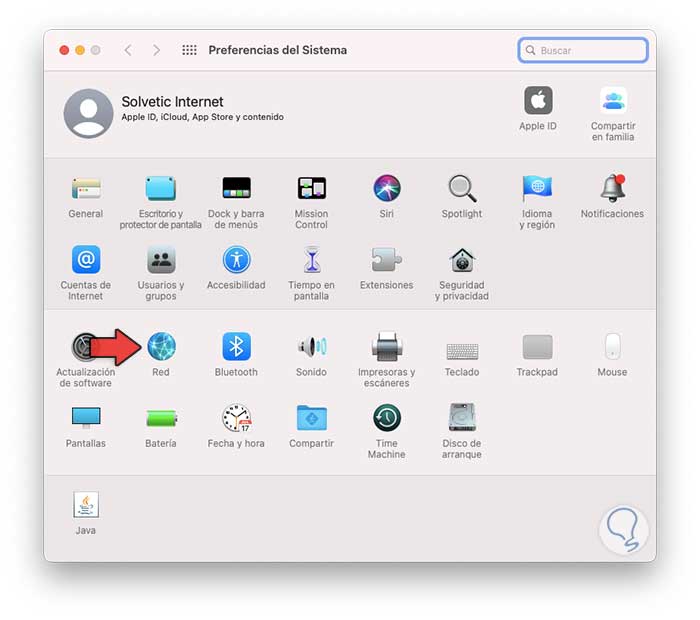Screen dimensions: 700x620
Task: Open the Java control panel
Action: [x=86, y=505]
